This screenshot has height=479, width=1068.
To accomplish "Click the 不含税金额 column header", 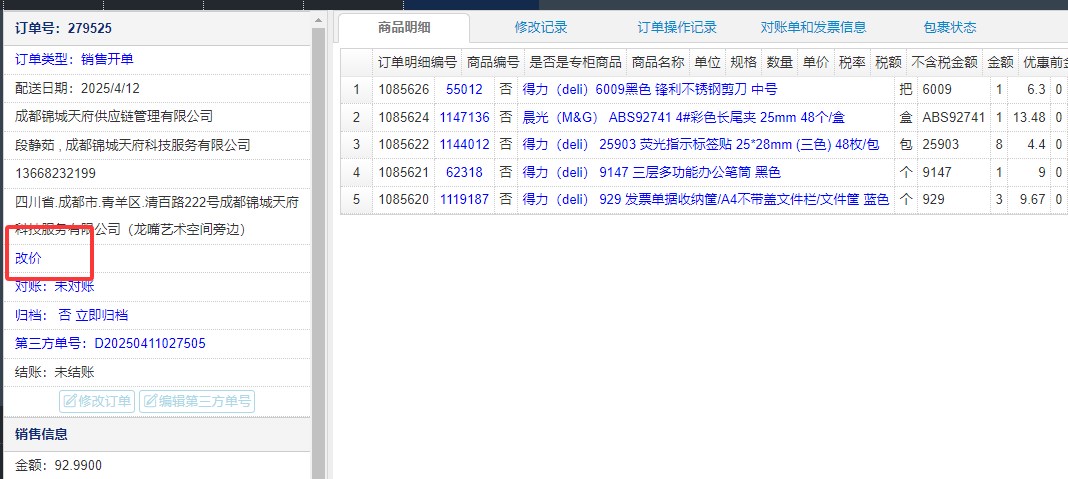I will [945, 63].
